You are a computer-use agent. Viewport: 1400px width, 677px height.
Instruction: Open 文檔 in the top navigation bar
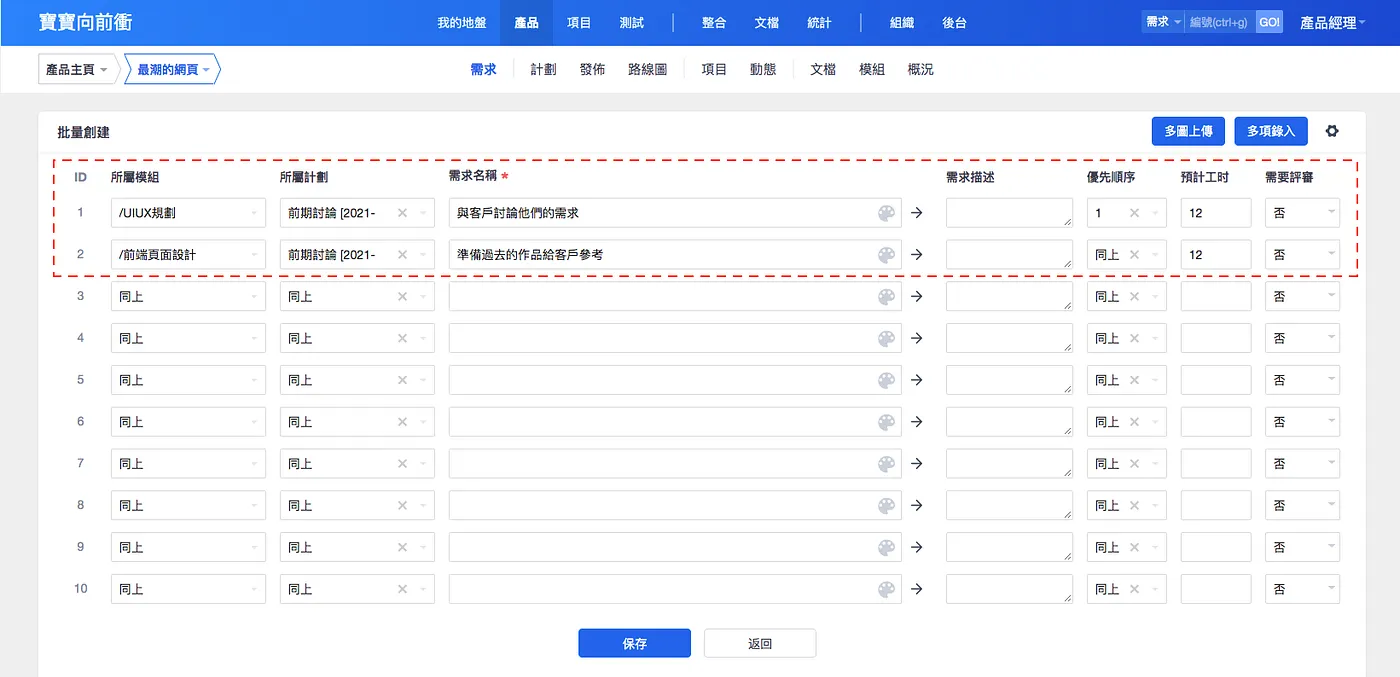point(767,22)
